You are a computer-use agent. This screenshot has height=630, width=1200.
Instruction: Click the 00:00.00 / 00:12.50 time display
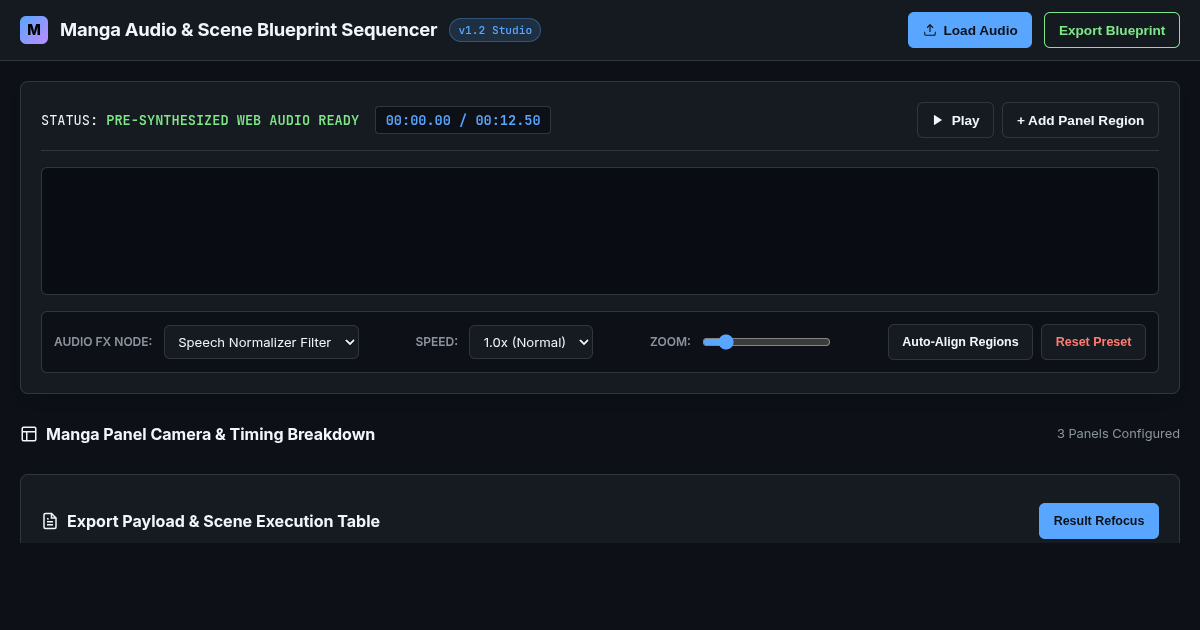[463, 120]
